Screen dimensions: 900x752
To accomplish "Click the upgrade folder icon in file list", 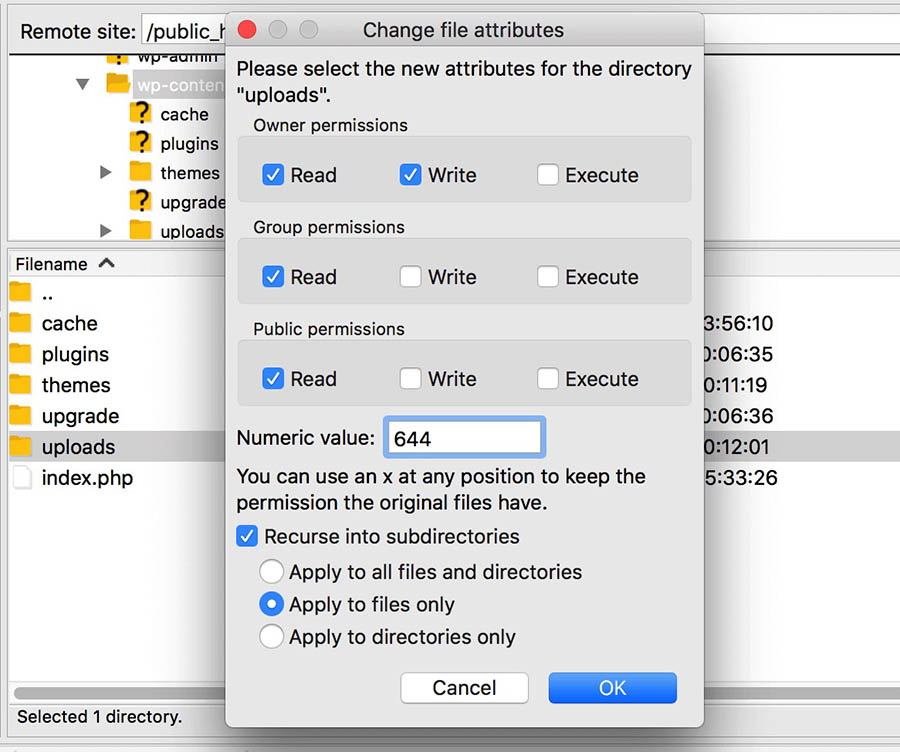I will [x=21, y=416].
